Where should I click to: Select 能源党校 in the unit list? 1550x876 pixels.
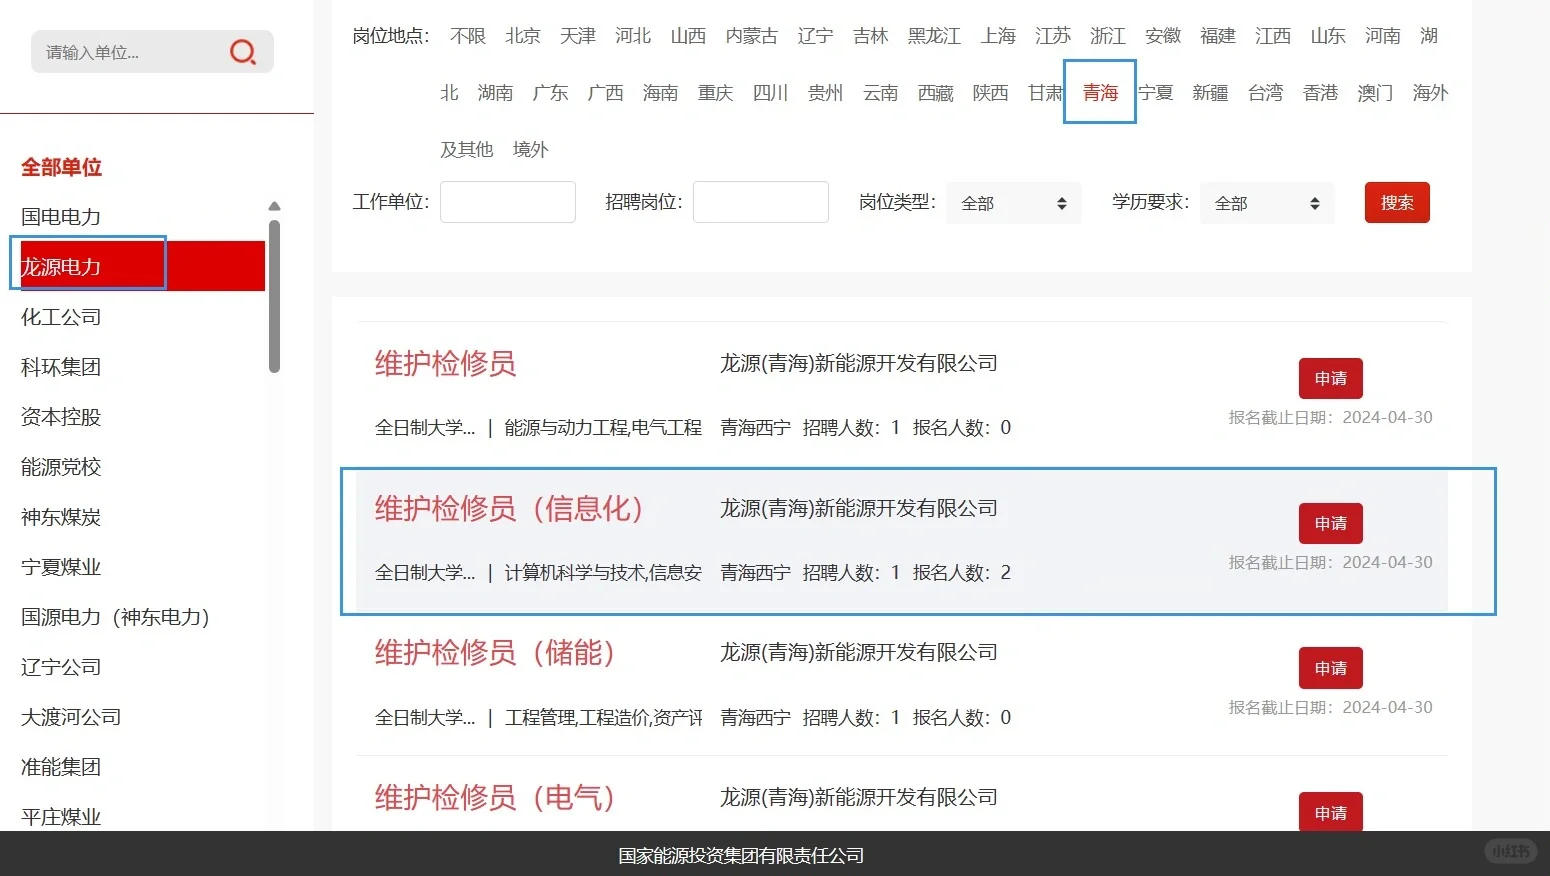tap(61, 467)
